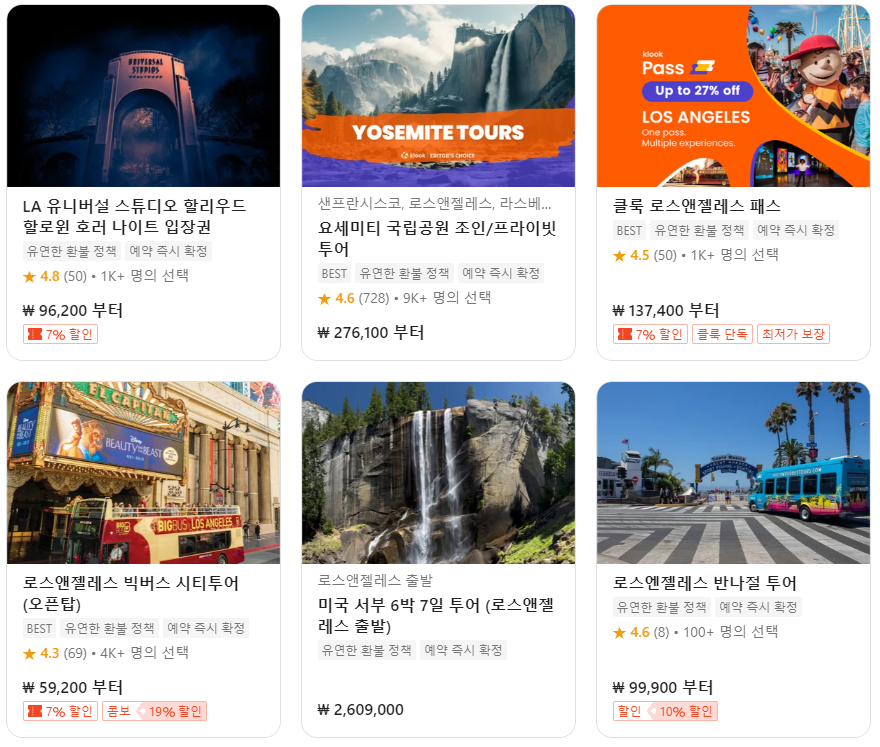Click the star icon beside 4.3 (69)
880x747 pixels.
(x=29, y=653)
